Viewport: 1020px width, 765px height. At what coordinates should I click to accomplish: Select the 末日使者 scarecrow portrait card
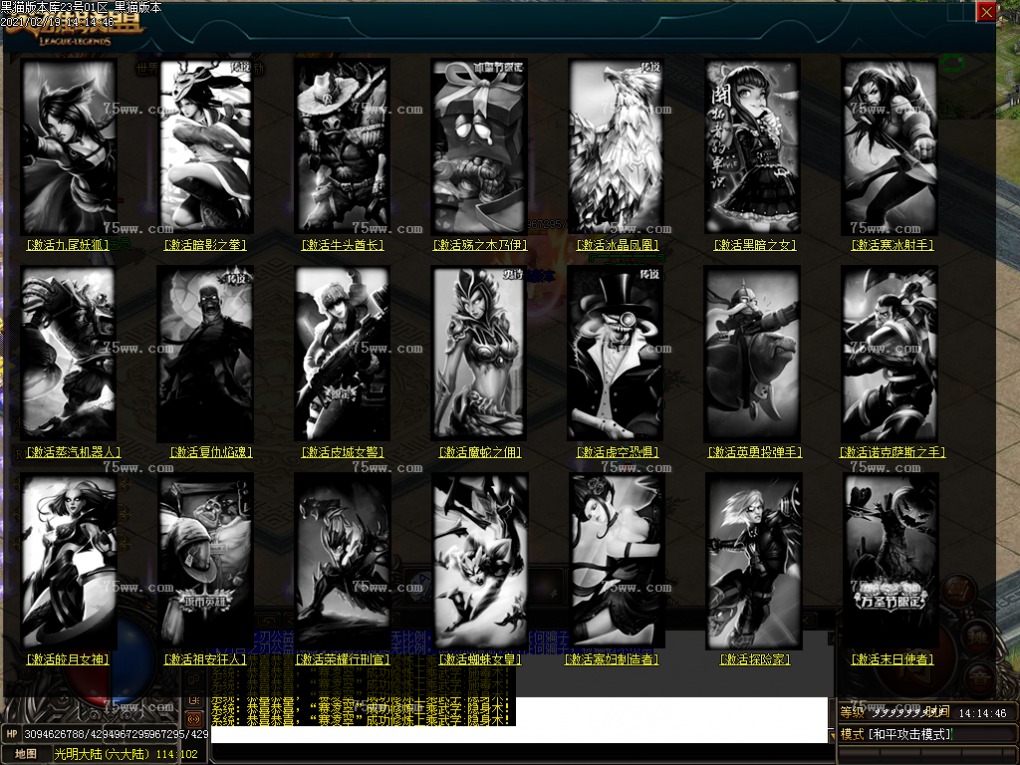890,561
